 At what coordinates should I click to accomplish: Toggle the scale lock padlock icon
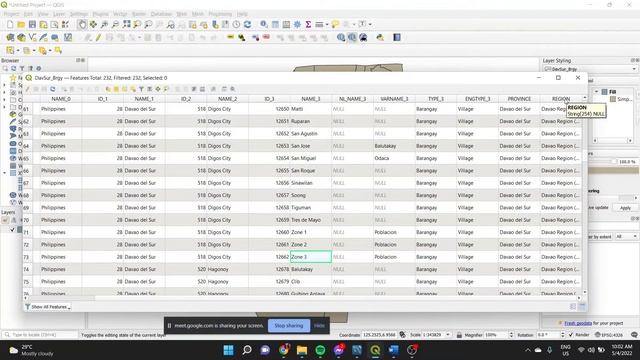point(459,335)
